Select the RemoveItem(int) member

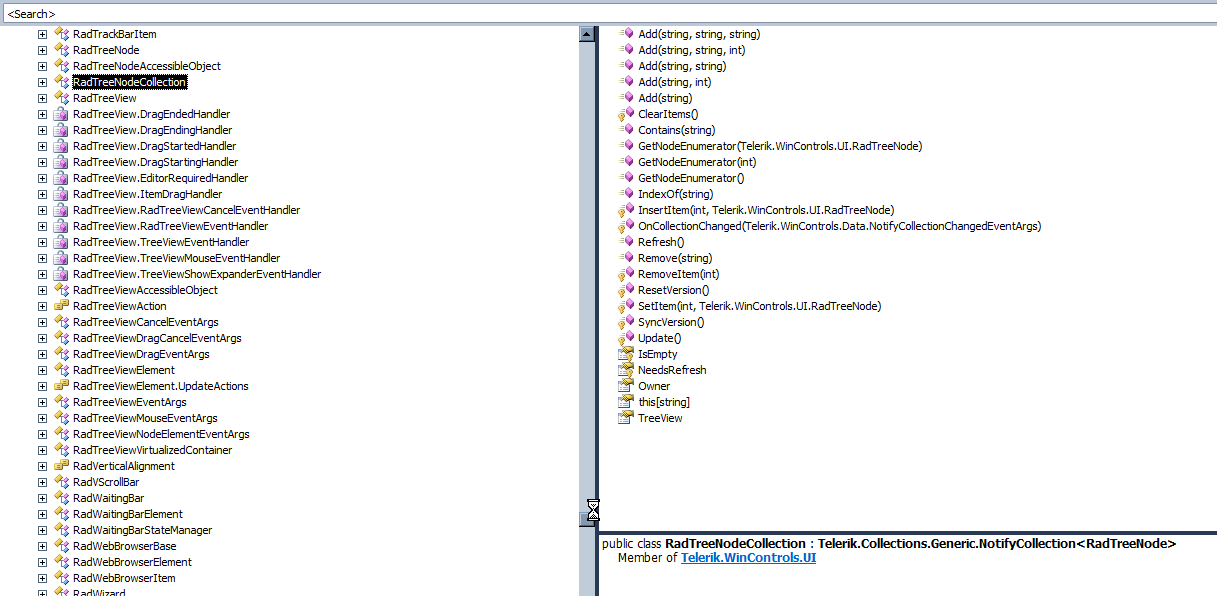678,274
